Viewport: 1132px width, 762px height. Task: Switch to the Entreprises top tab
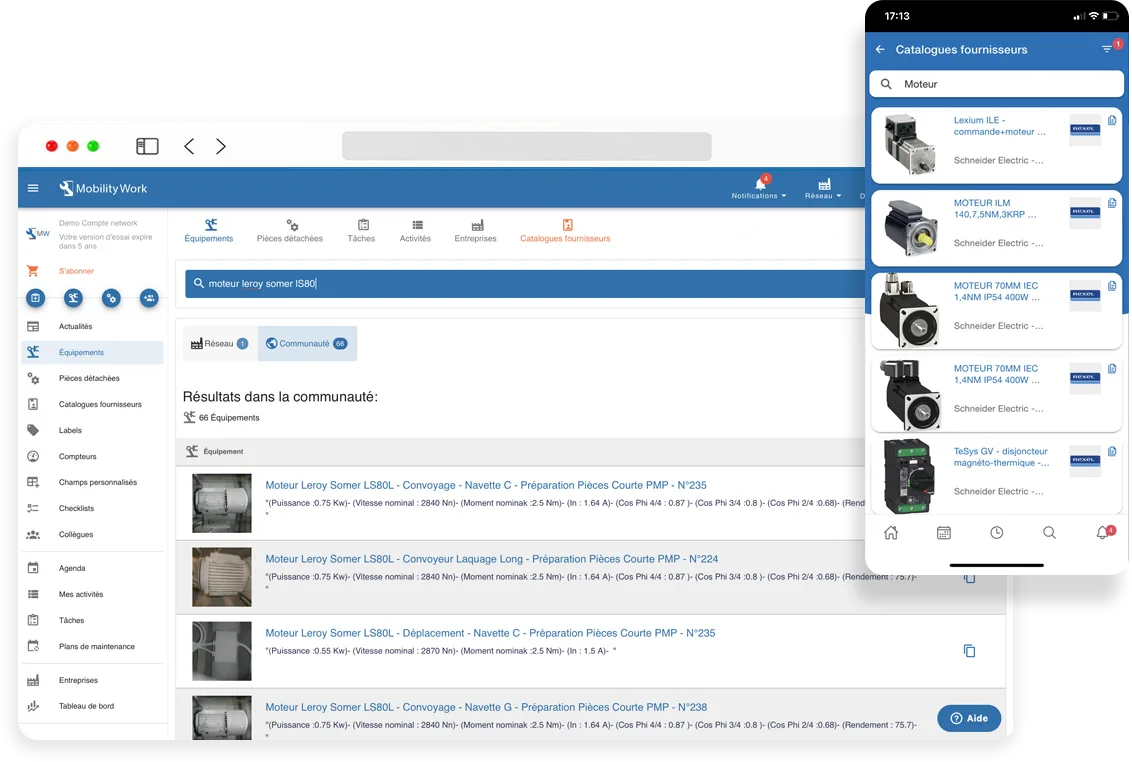tap(475, 230)
